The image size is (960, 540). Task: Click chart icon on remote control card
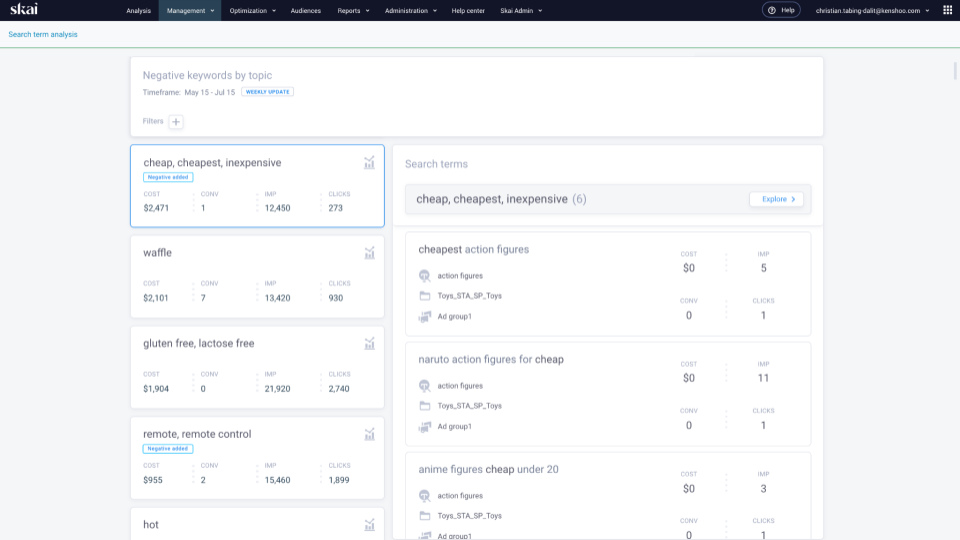pos(369,434)
